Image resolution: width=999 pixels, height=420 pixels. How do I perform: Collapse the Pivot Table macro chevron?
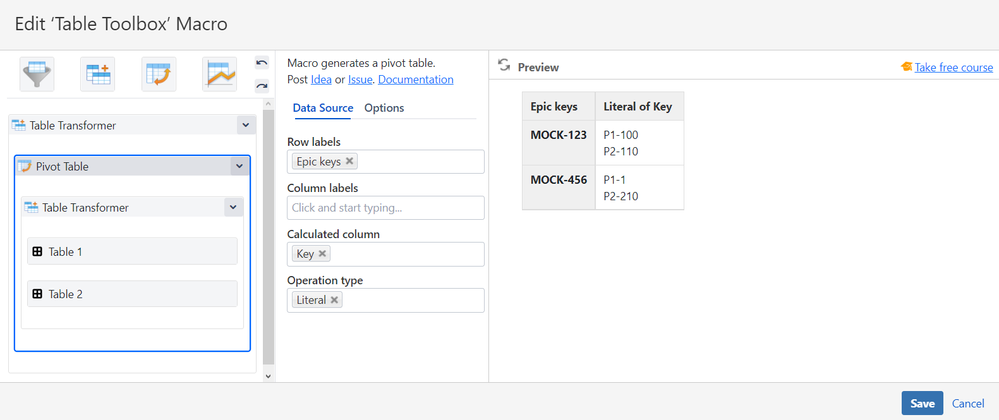pos(238,167)
